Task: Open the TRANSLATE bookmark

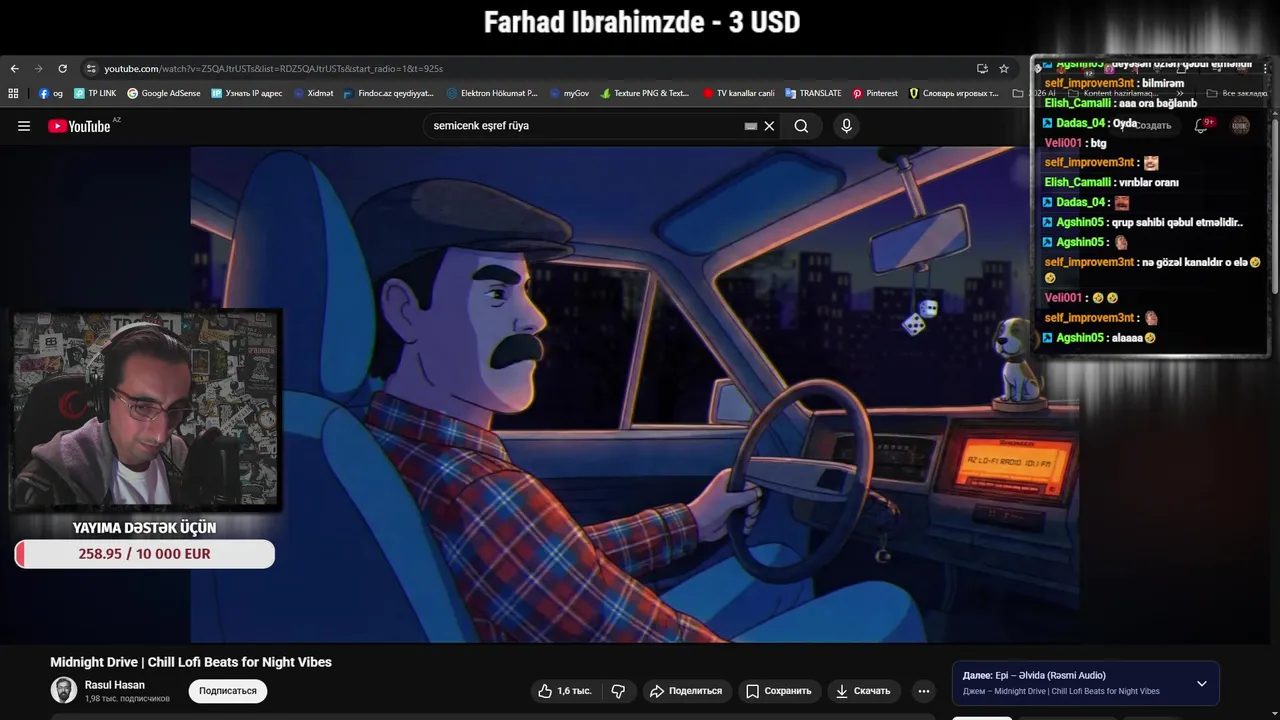Action: [x=813, y=93]
